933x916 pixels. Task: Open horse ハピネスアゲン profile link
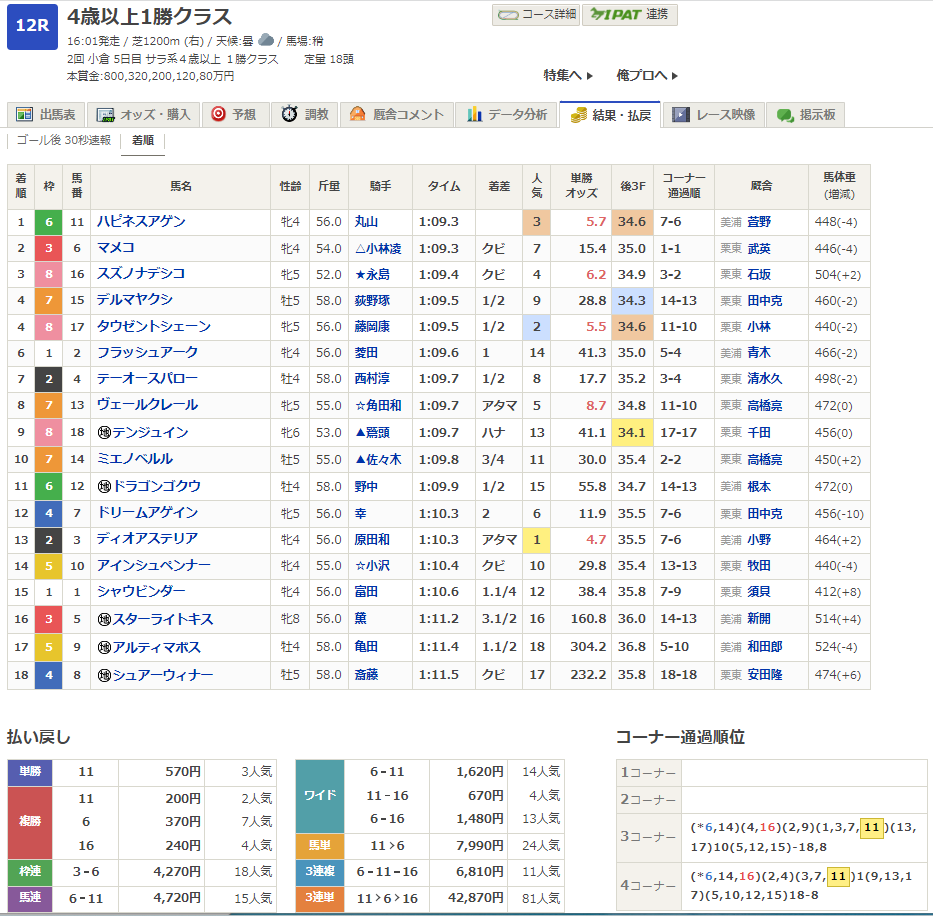pyautogui.click(x=141, y=221)
